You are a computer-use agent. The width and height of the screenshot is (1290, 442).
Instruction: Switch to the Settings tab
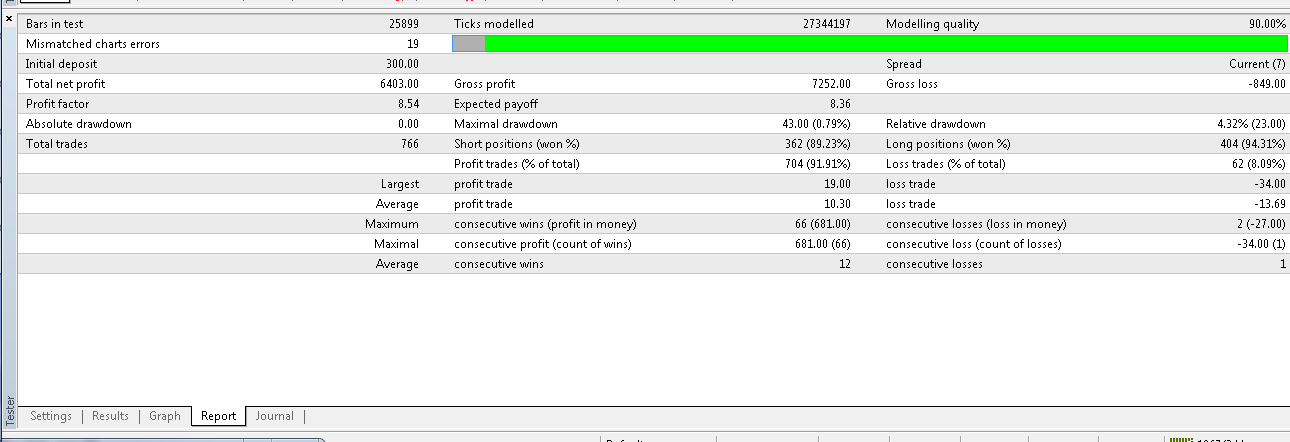coord(51,416)
